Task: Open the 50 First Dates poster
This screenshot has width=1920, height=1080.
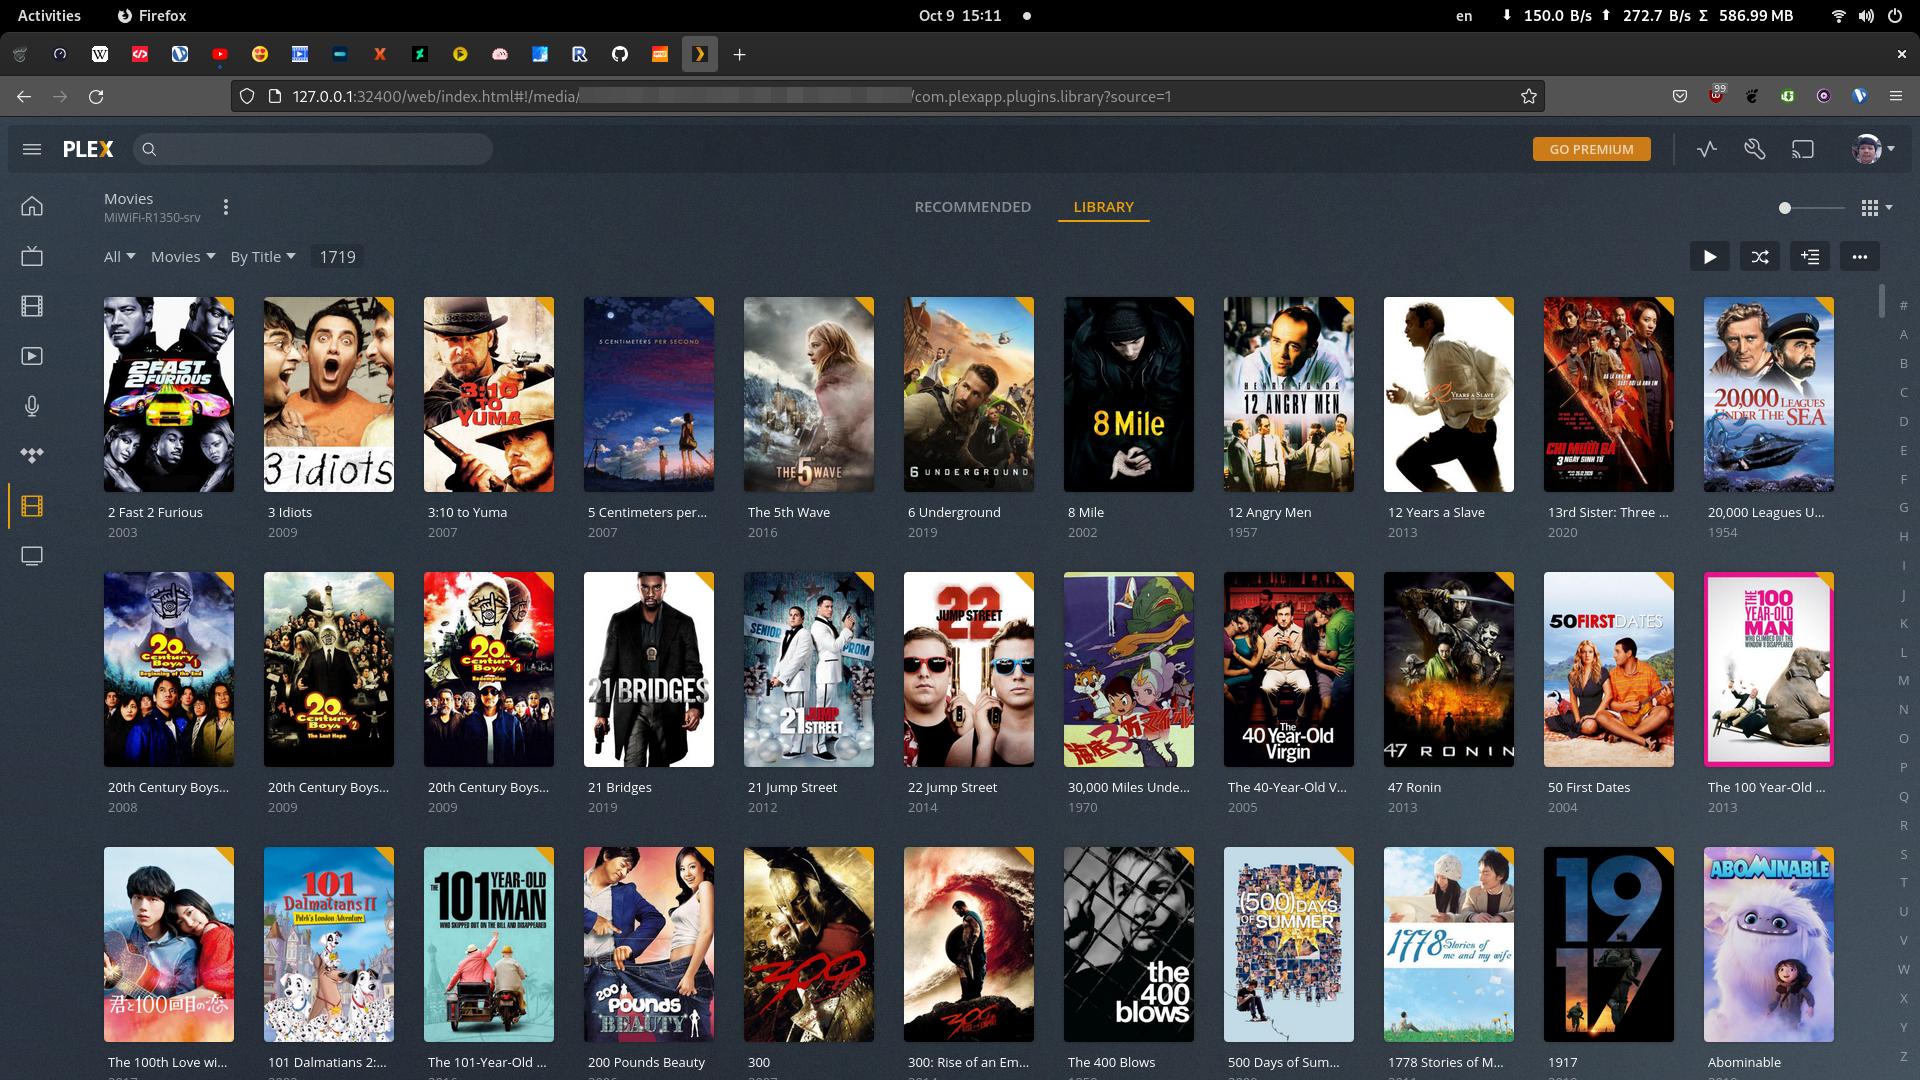Action: [1609, 669]
